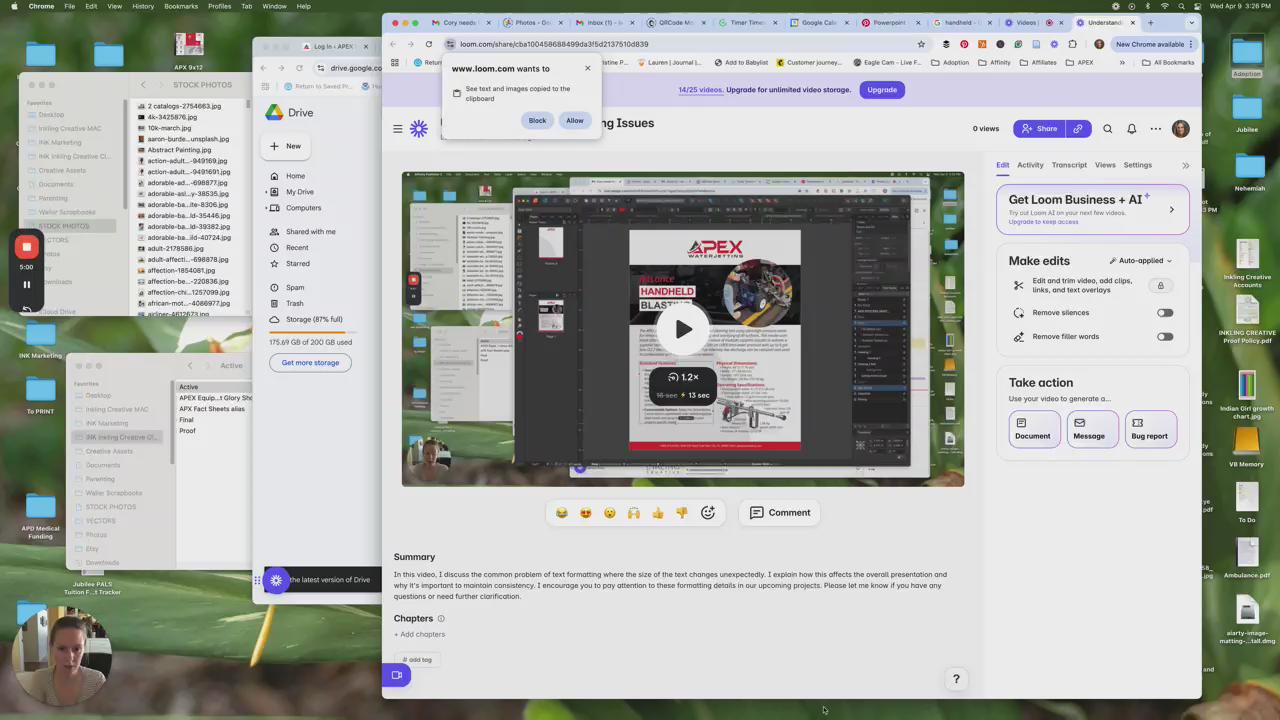The height and width of the screenshot is (720, 1280).
Task: Click the add tag field
Action: tap(418, 660)
